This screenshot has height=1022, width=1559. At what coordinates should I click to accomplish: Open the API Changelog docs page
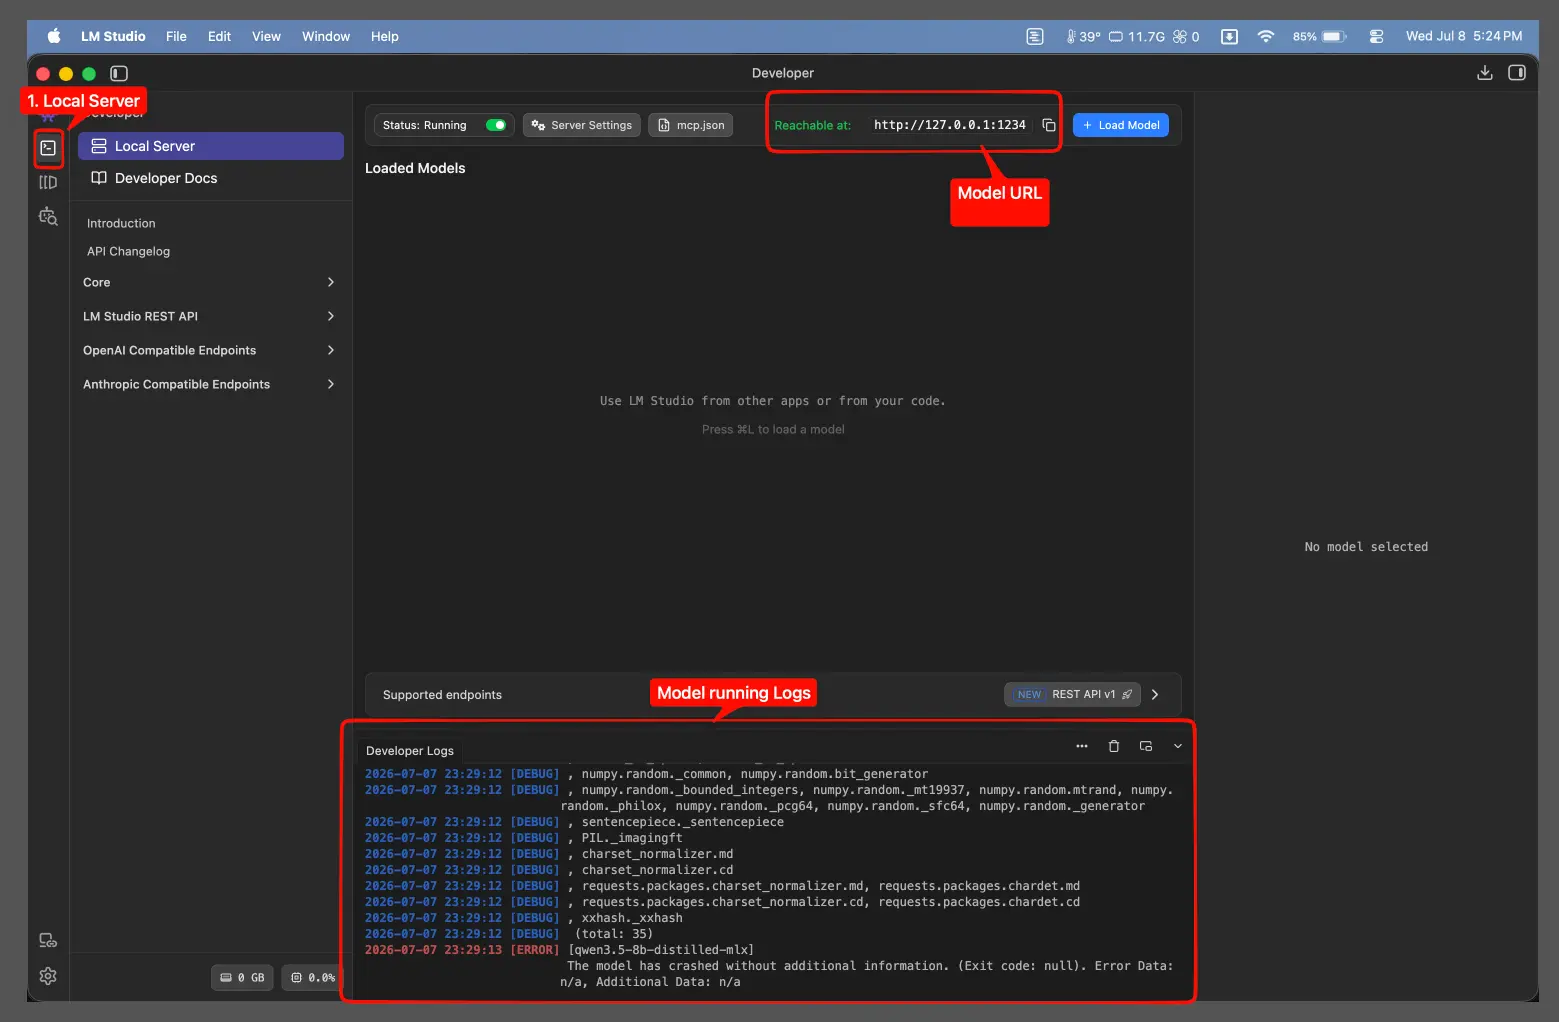pyautogui.click(x=128, y=251)
